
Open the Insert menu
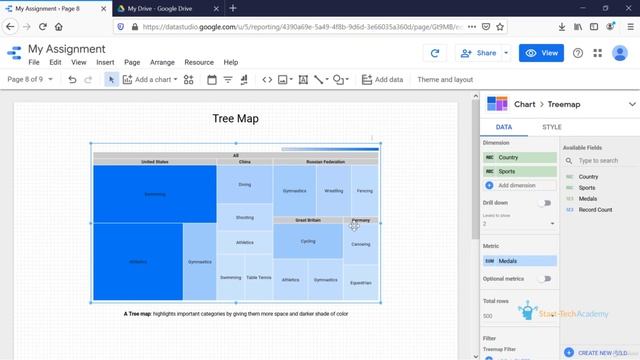tap(105, 62)
